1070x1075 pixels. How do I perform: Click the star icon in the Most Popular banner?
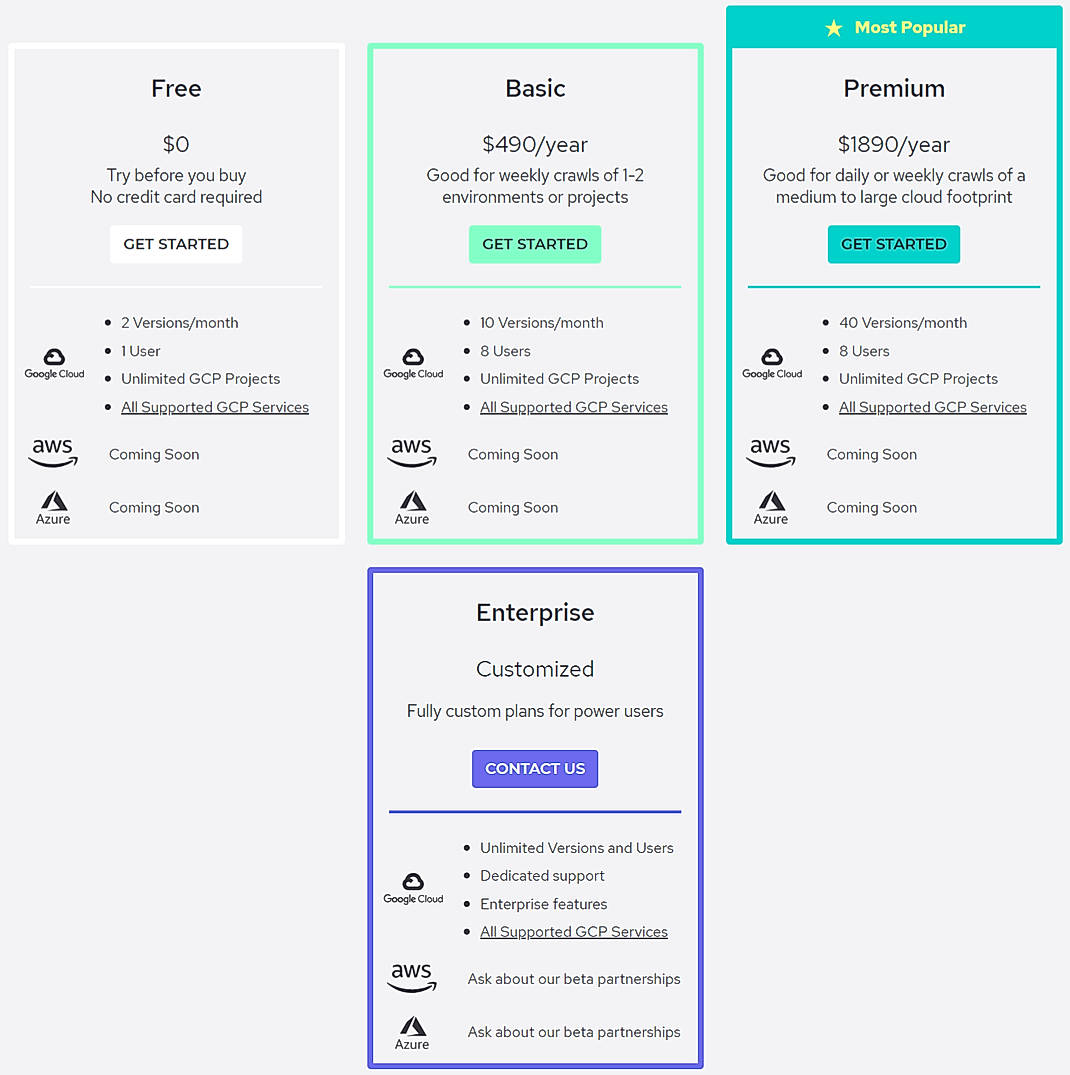tap(834, 27)
